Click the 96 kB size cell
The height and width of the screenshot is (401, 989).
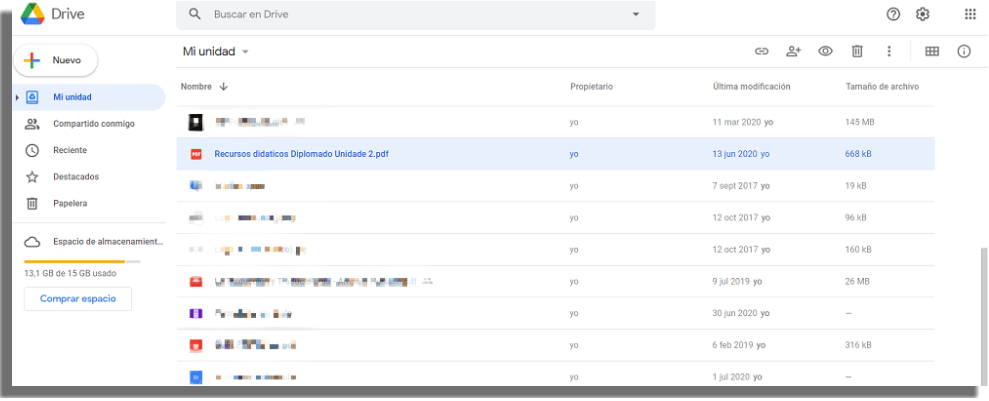(856, 218)
